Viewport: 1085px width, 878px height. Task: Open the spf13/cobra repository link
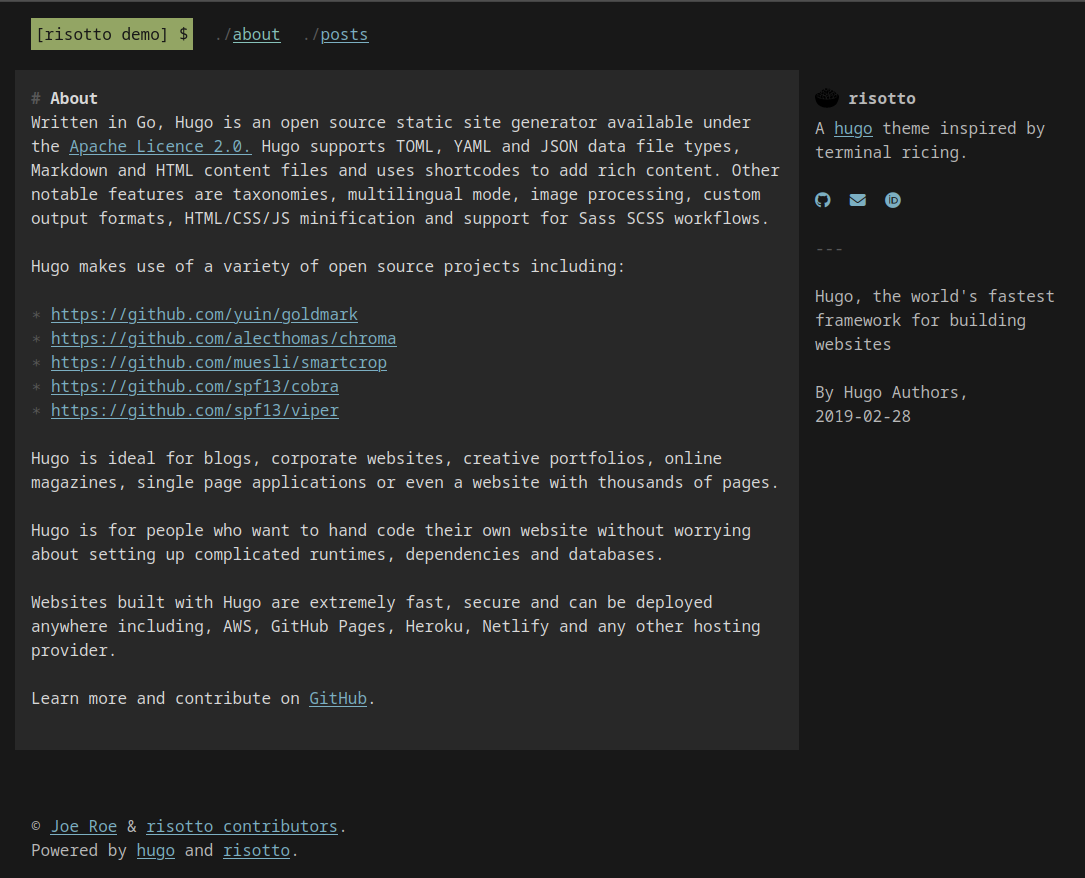tap(194, 386)
